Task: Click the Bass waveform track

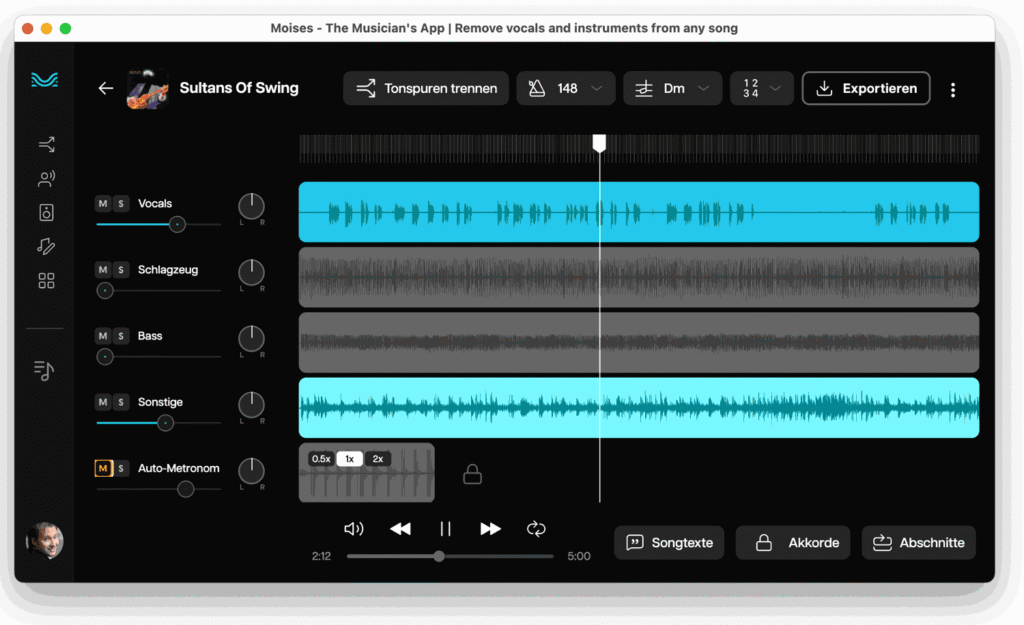Action: point(639,343)
